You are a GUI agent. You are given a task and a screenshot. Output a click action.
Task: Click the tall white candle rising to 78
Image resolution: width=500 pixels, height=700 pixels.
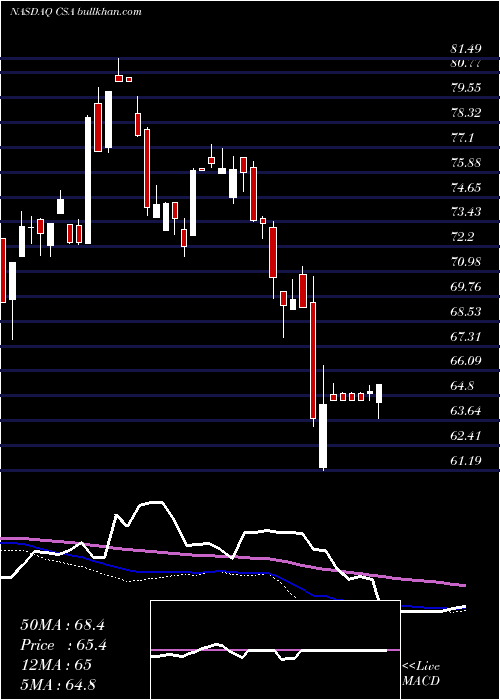pos(88,180)
